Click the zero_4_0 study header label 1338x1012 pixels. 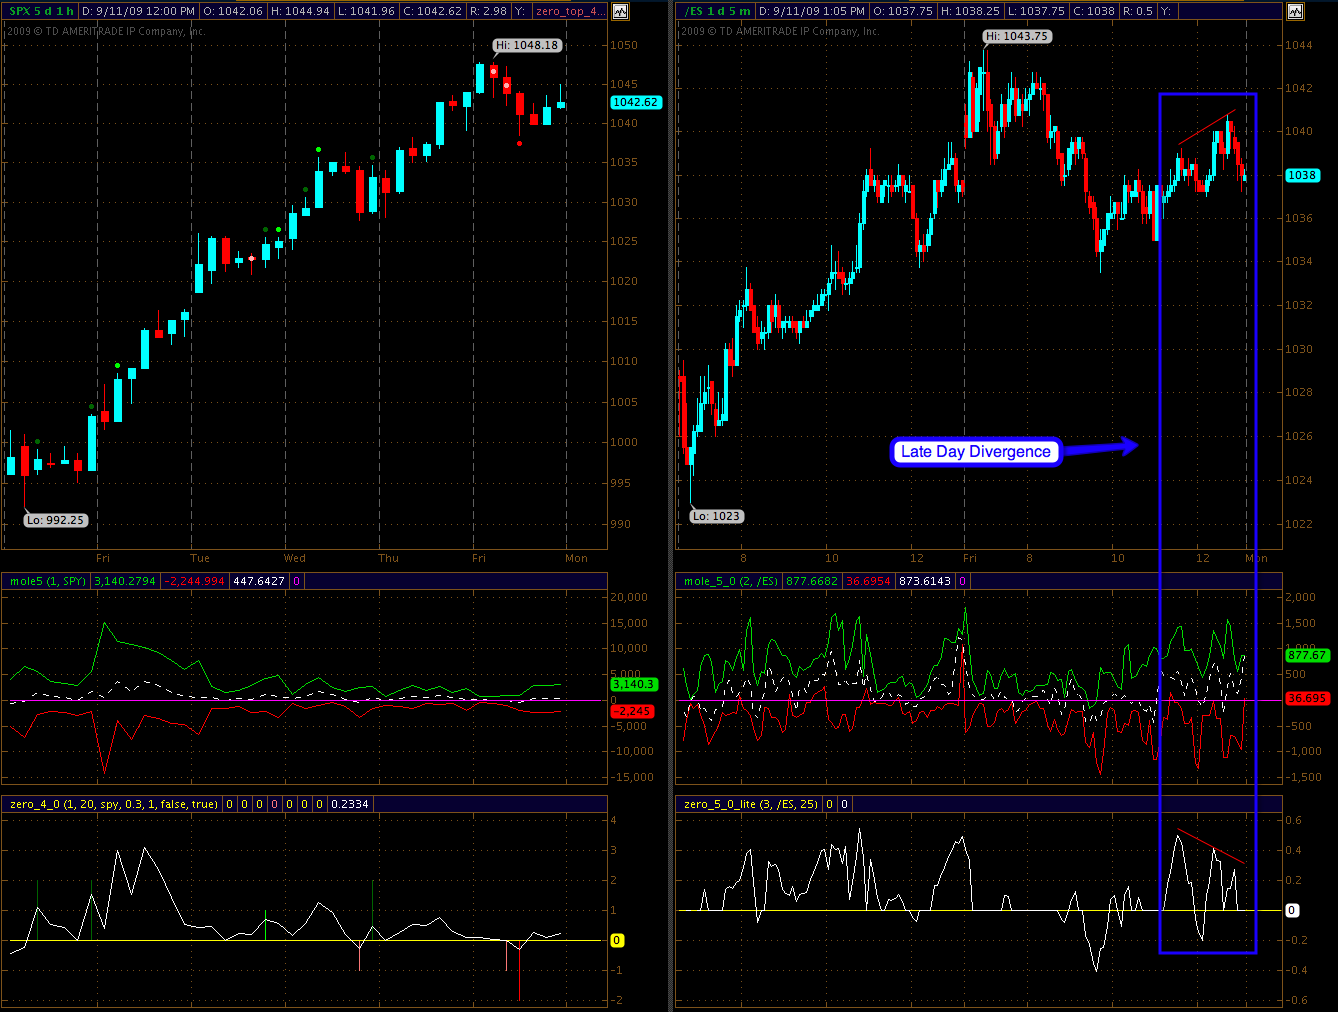(x=113, y=804)
